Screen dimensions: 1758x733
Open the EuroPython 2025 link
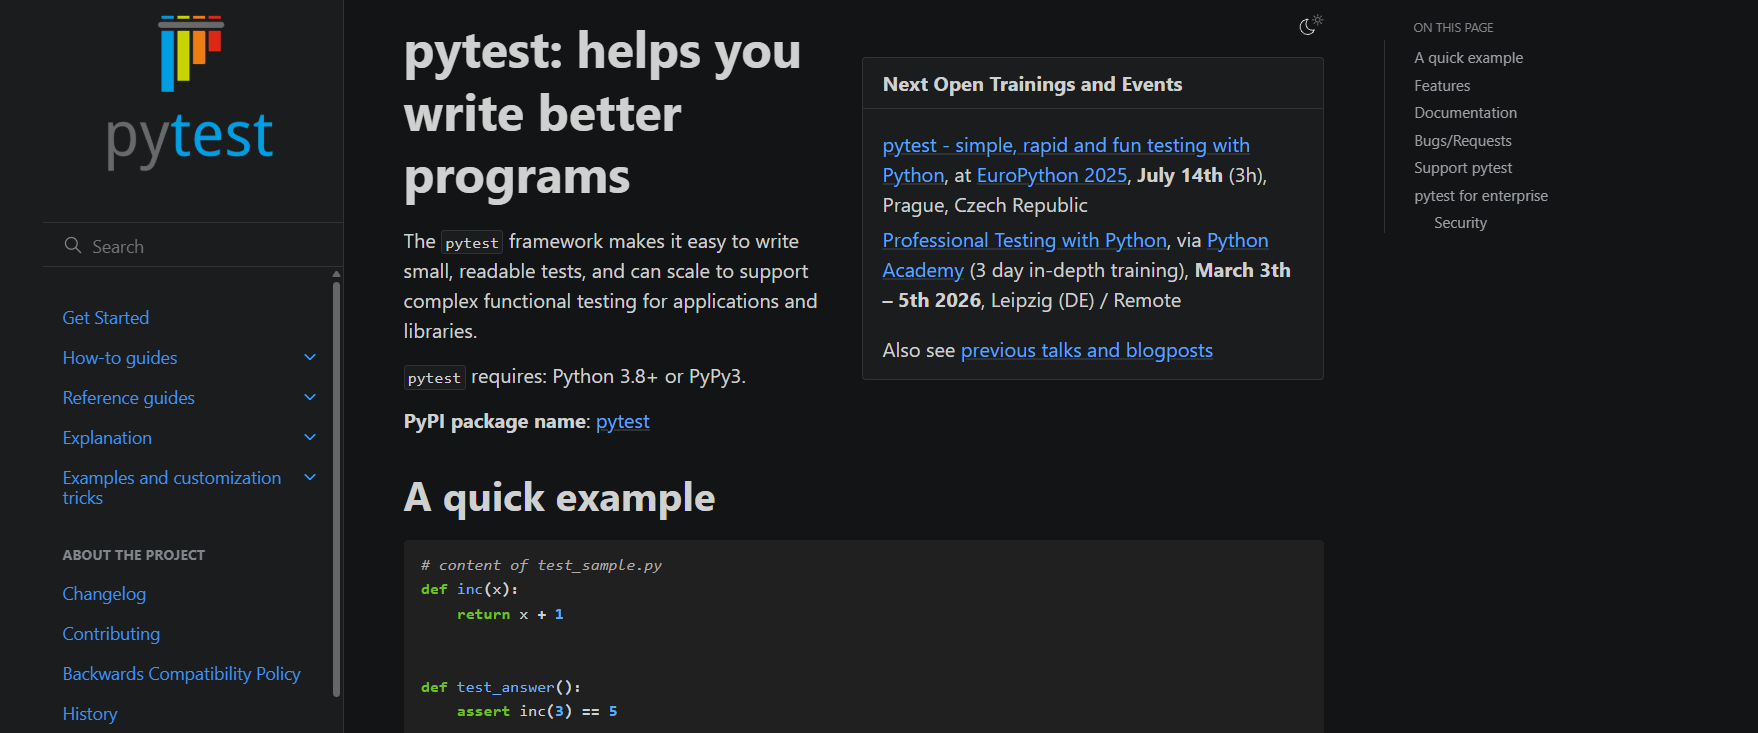coord(1052,175)
